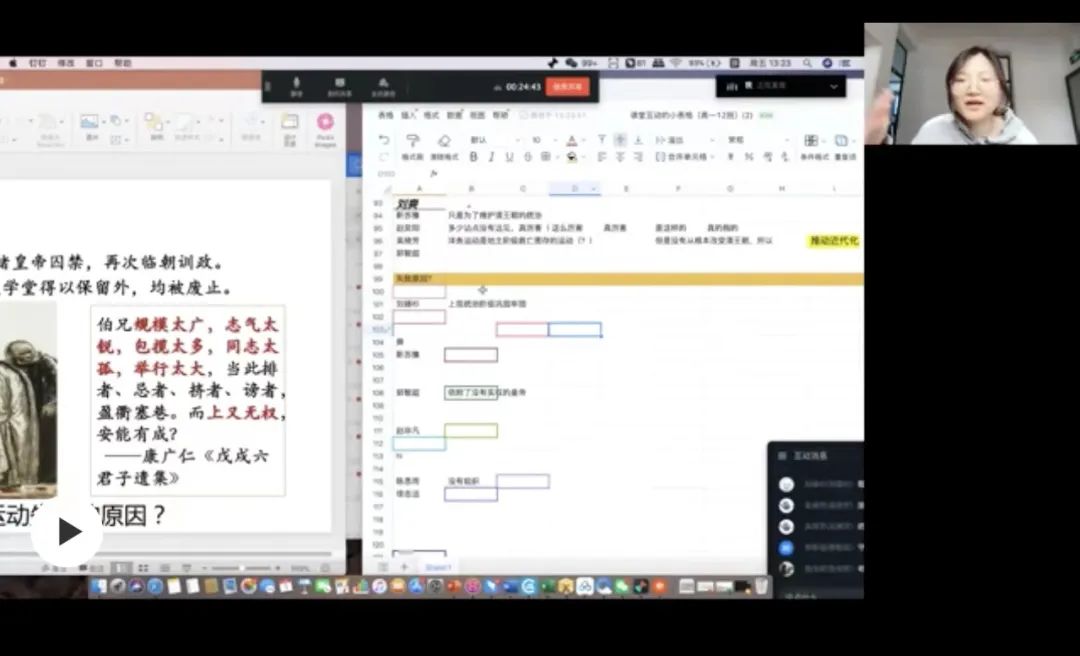Add a new sheet with plus button
The image size is (1080, 656).
[x=404, y=568]
